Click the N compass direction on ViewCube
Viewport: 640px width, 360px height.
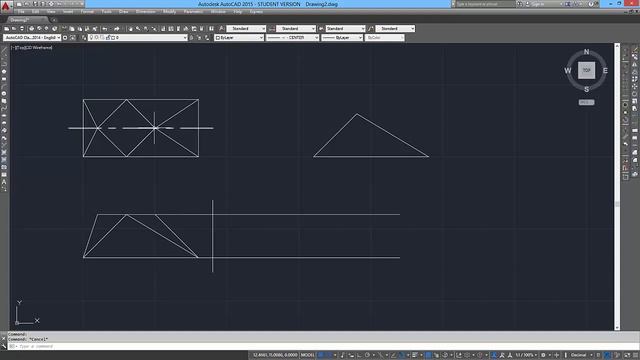click(587, 52)
